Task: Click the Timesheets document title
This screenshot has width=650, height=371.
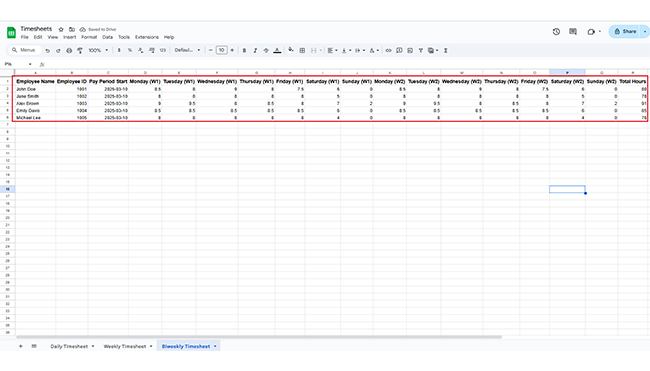Action: 36,29
